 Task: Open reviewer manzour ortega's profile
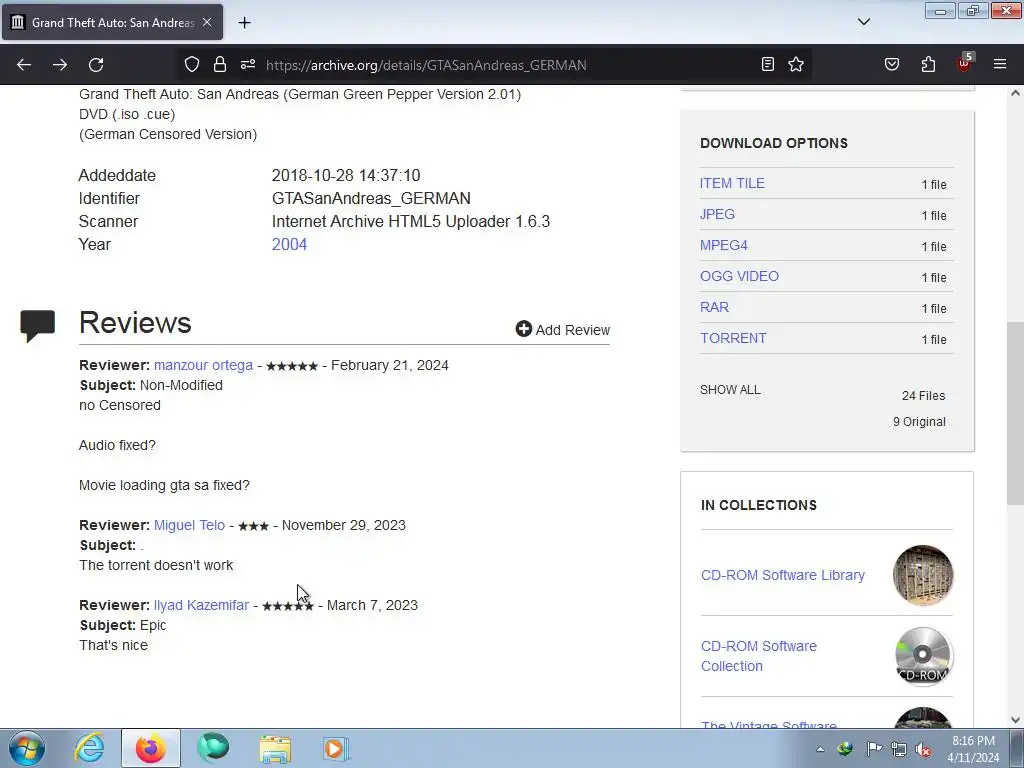tap(203, 365)
